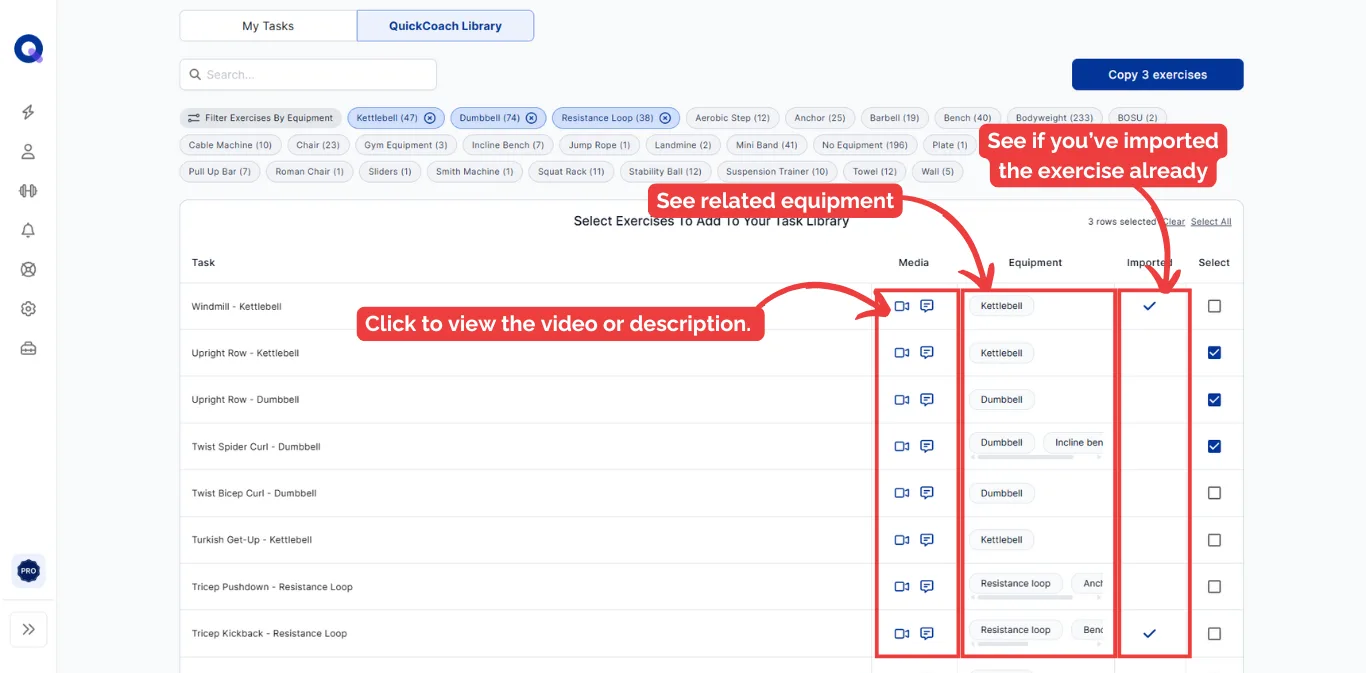
Task: Filter by Suspension Trainer (10) chip
Action: pyautogui.click(x=777, y=172)
